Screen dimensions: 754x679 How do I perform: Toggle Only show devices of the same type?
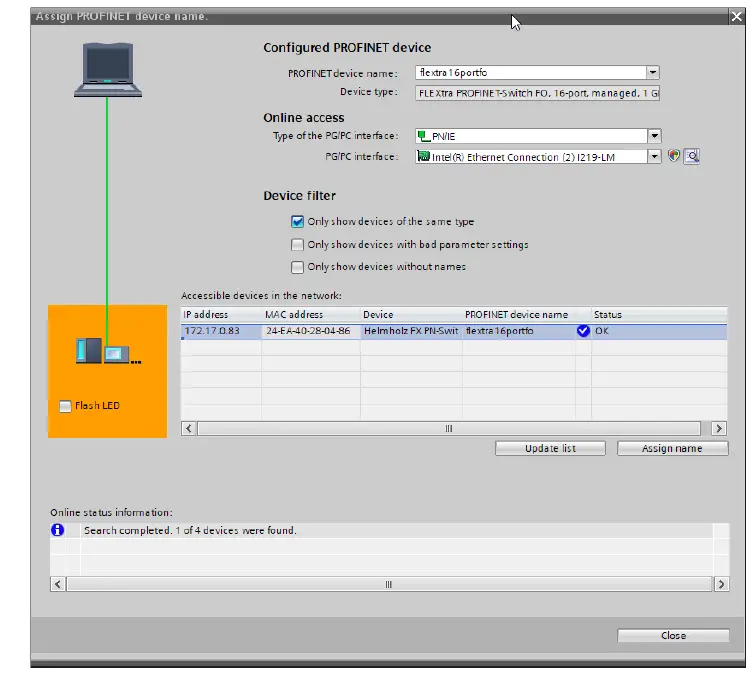[297, 222]
